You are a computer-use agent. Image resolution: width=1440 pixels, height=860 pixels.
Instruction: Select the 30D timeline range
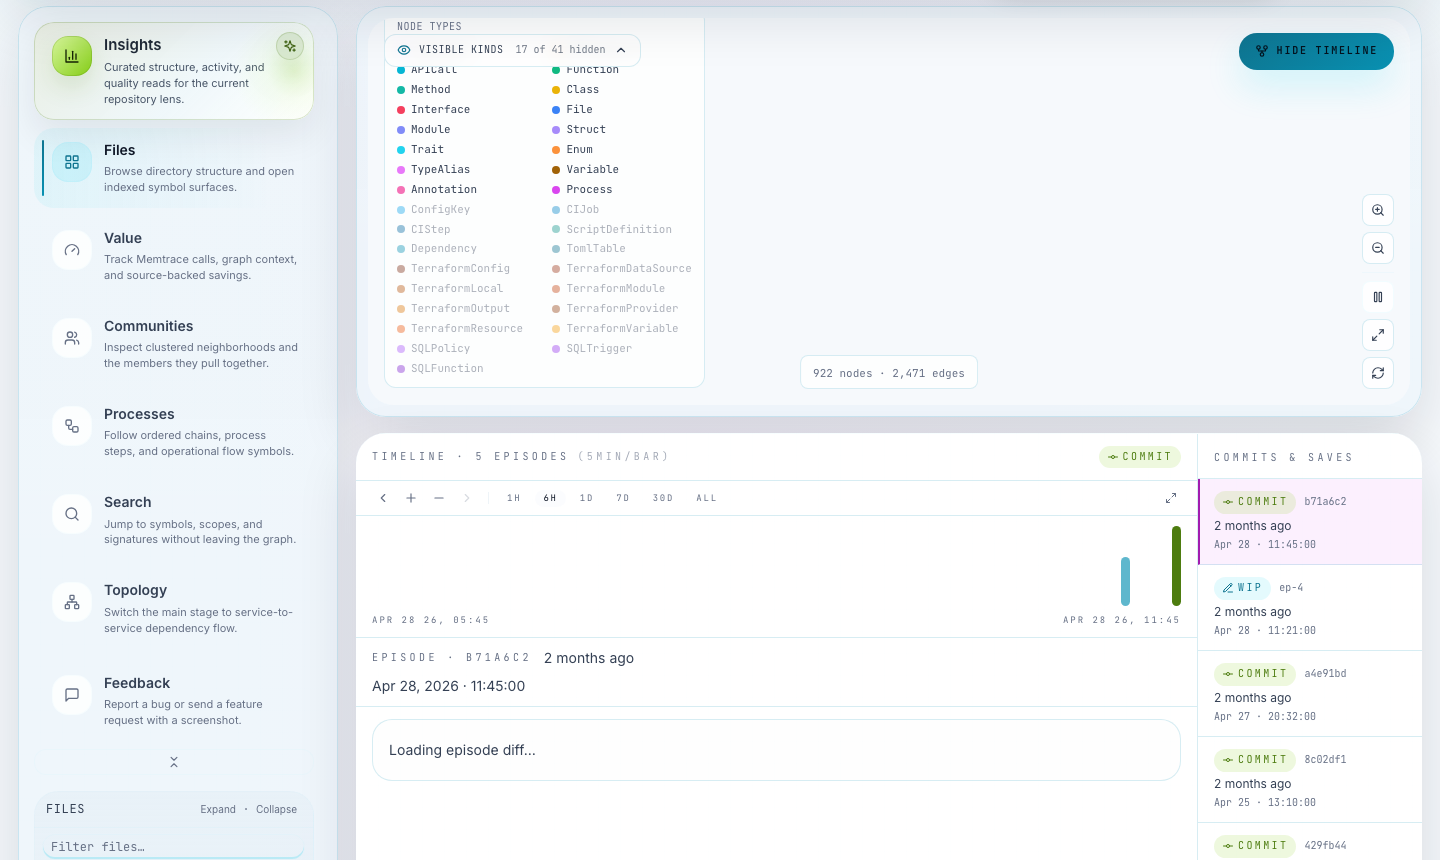point(663,498)
